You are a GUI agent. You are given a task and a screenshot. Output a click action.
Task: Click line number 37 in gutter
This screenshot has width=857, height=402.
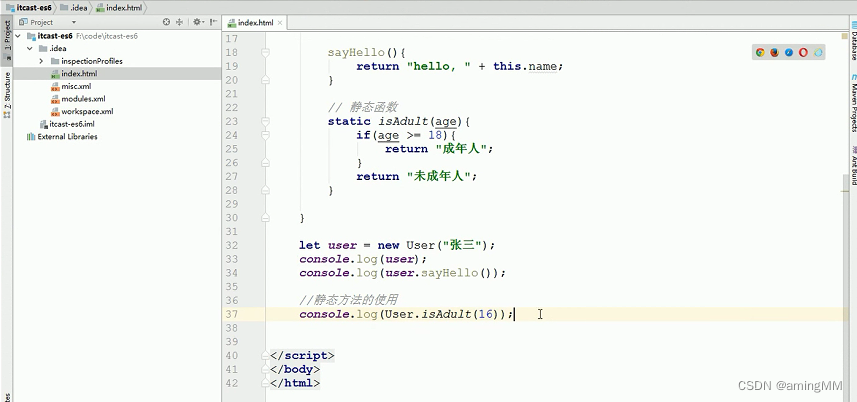coord(231,314)
